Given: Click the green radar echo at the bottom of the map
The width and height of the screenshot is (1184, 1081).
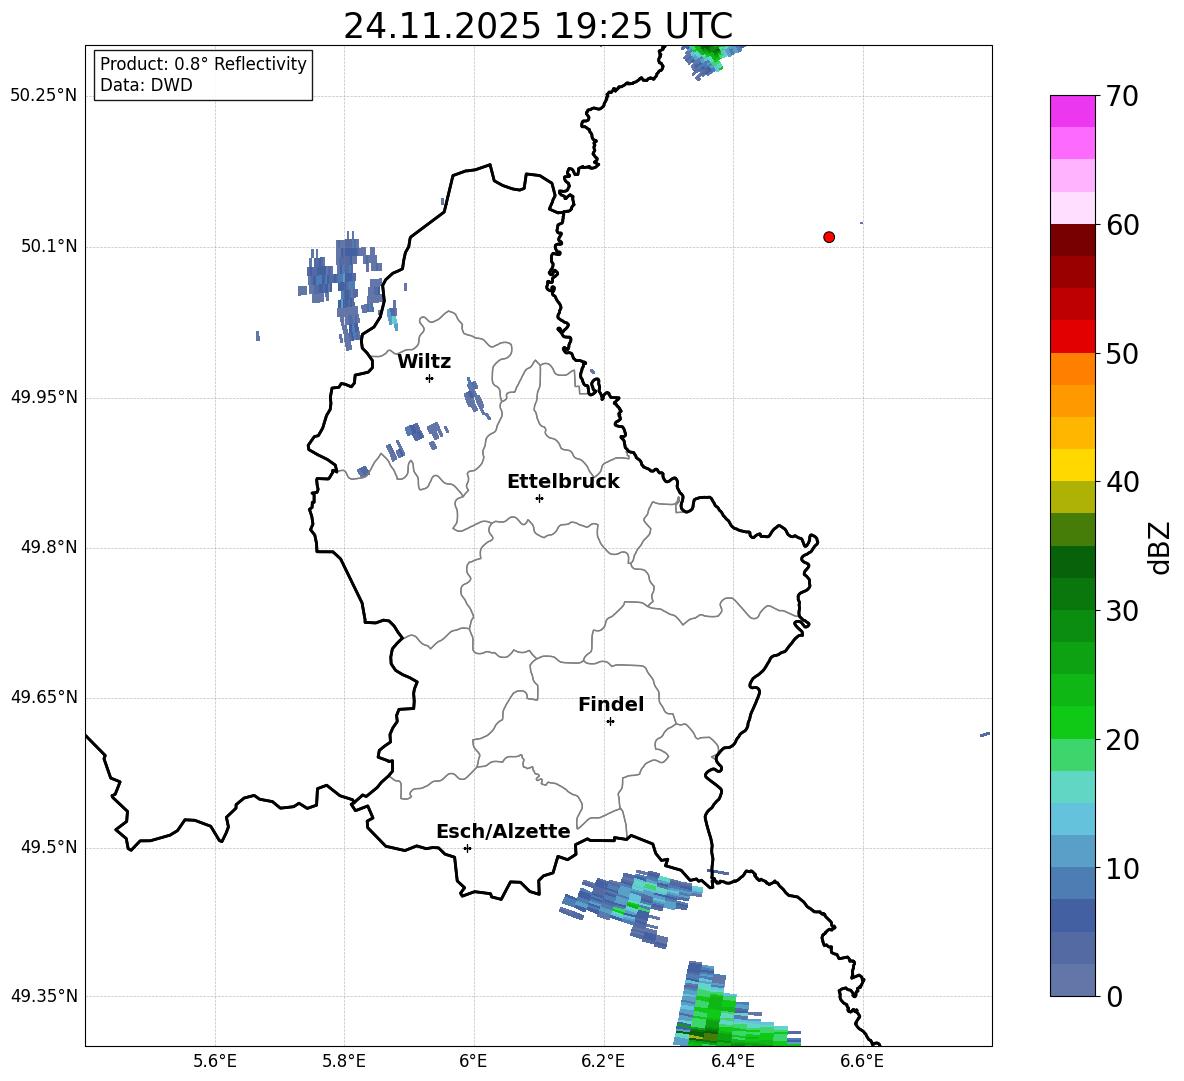Looking at the screenshot, I should click(x=723, y=1012).
